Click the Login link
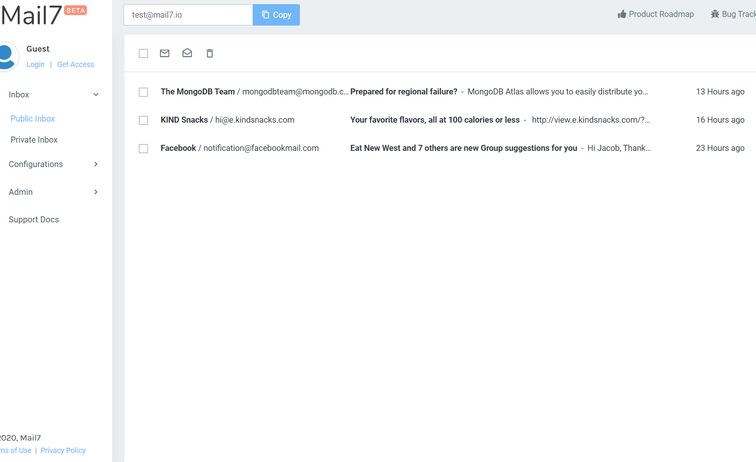Viewport: 756px width, 462px height. pos(35,65)
